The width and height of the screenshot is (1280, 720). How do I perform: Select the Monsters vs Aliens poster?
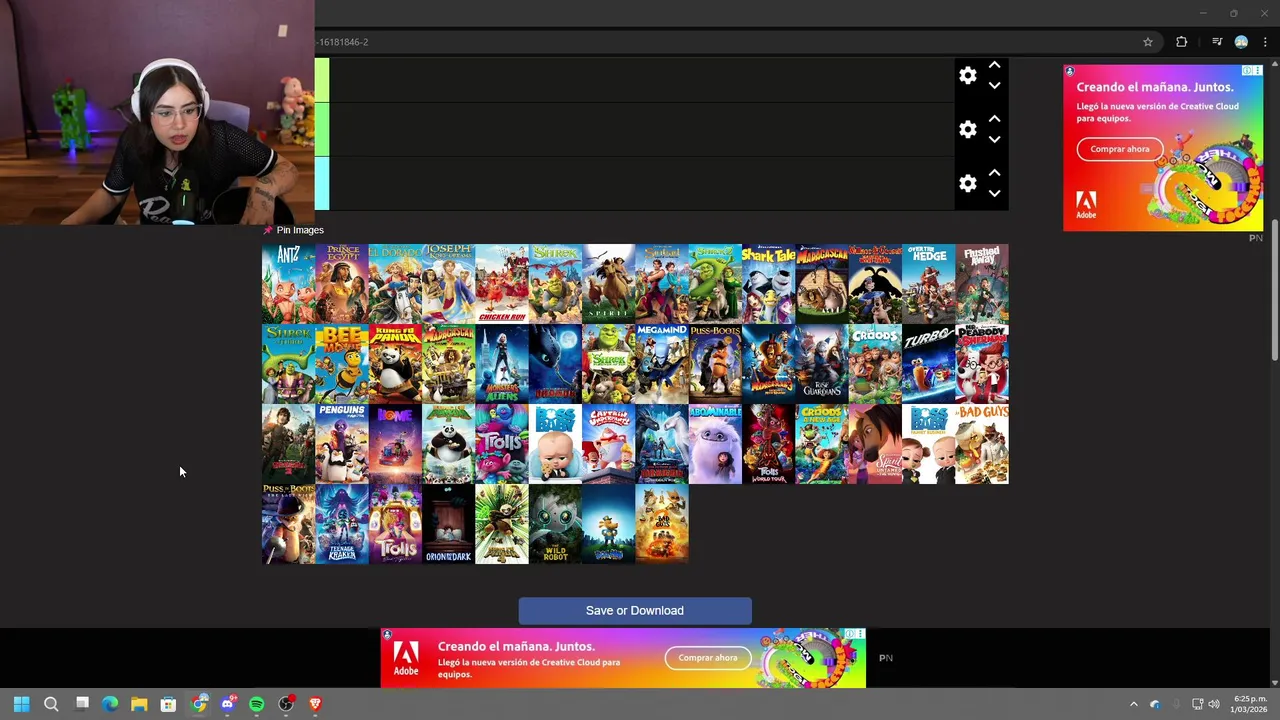(502, 364)
